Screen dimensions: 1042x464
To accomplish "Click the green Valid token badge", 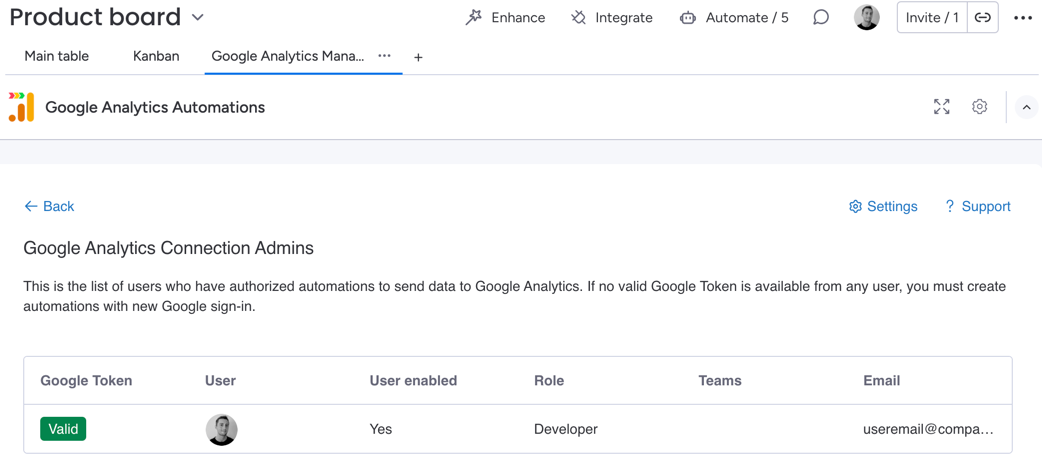I will pyautogui.click(x=63, y=429).
